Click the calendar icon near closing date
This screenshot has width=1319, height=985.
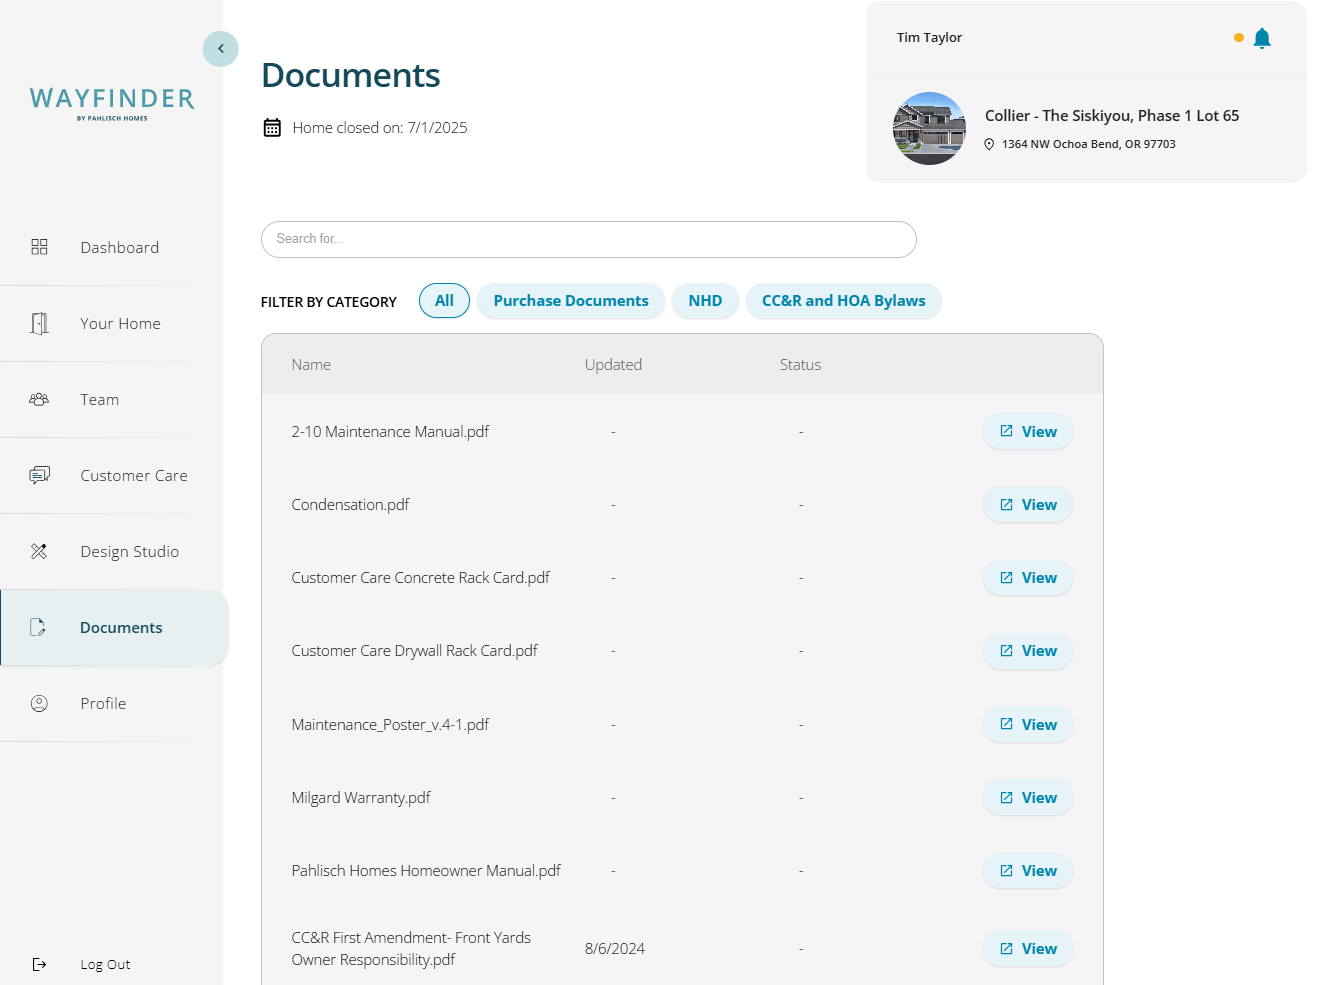coord(272,128)
